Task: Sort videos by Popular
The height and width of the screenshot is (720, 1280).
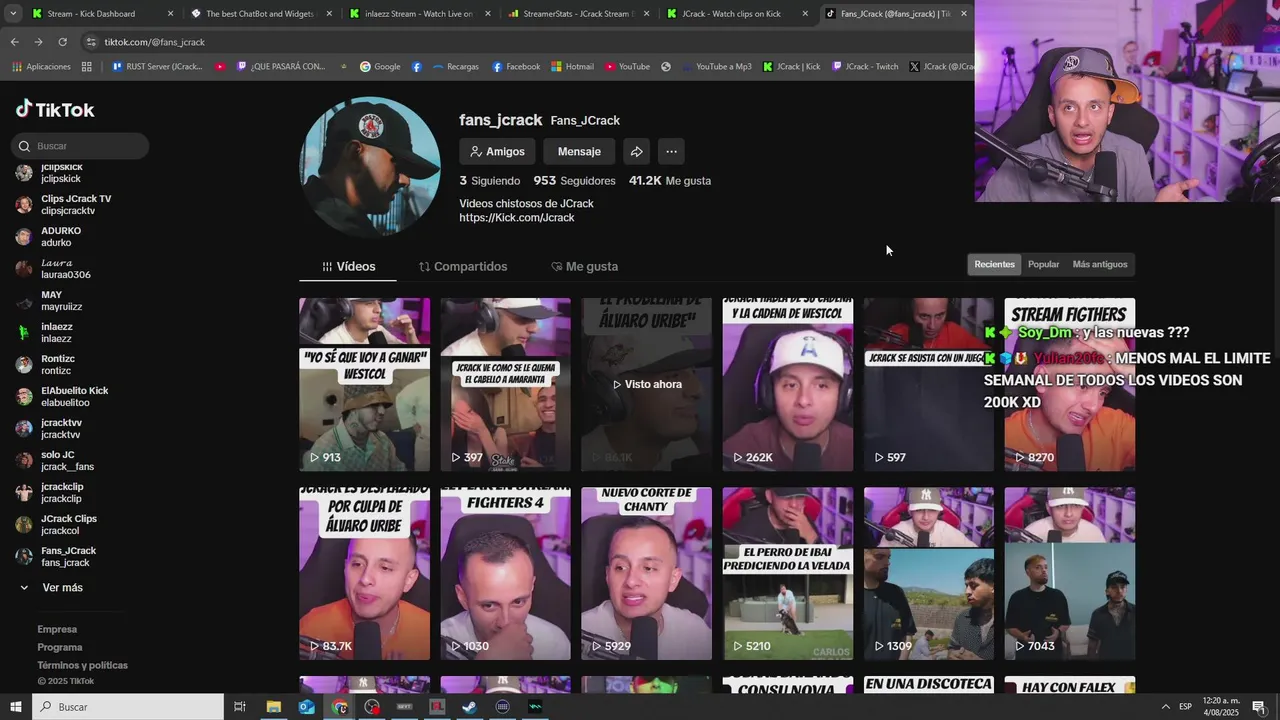Action: (1043, 264)
